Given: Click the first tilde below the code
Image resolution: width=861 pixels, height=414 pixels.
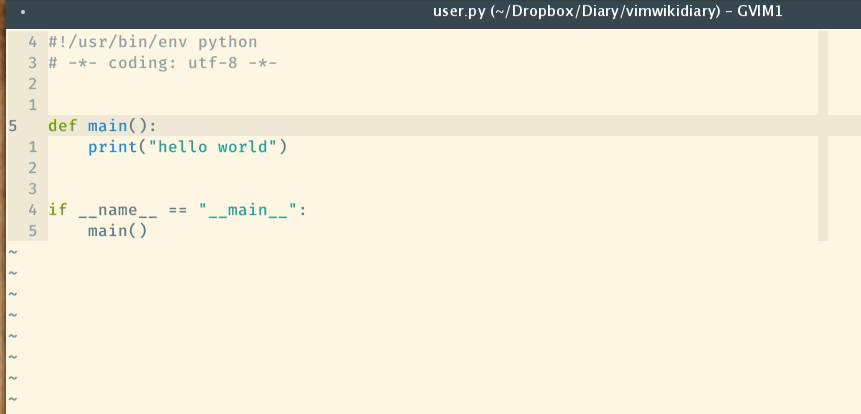Looking at the screenshot, I should [12, 252].
